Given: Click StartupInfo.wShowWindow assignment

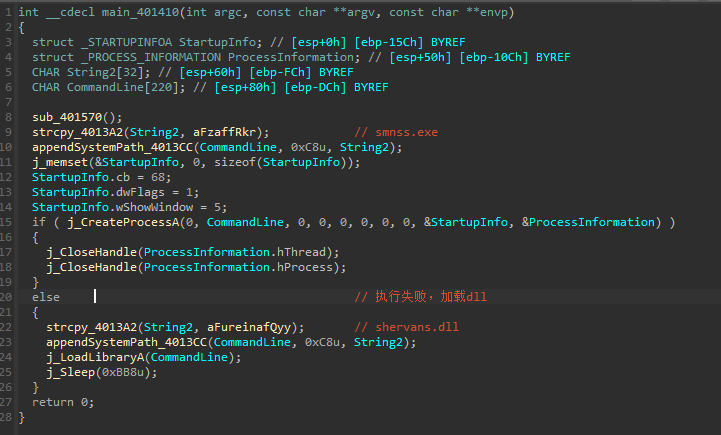Looking at the screenshot, I should 129,207.
